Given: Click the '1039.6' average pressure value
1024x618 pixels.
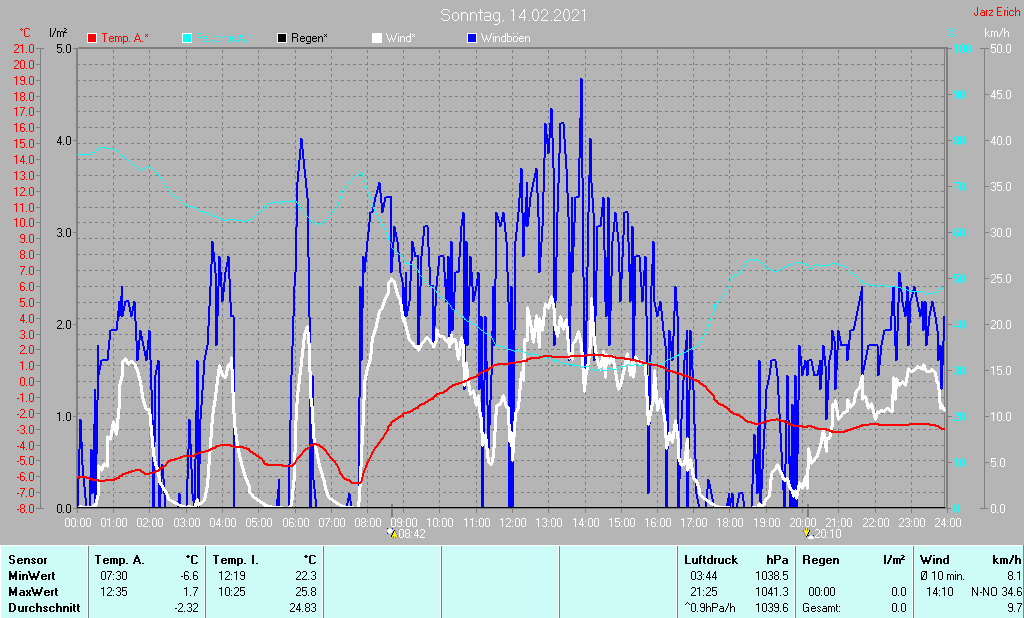Looking at the screenshot, I should [x=772, y=608].
